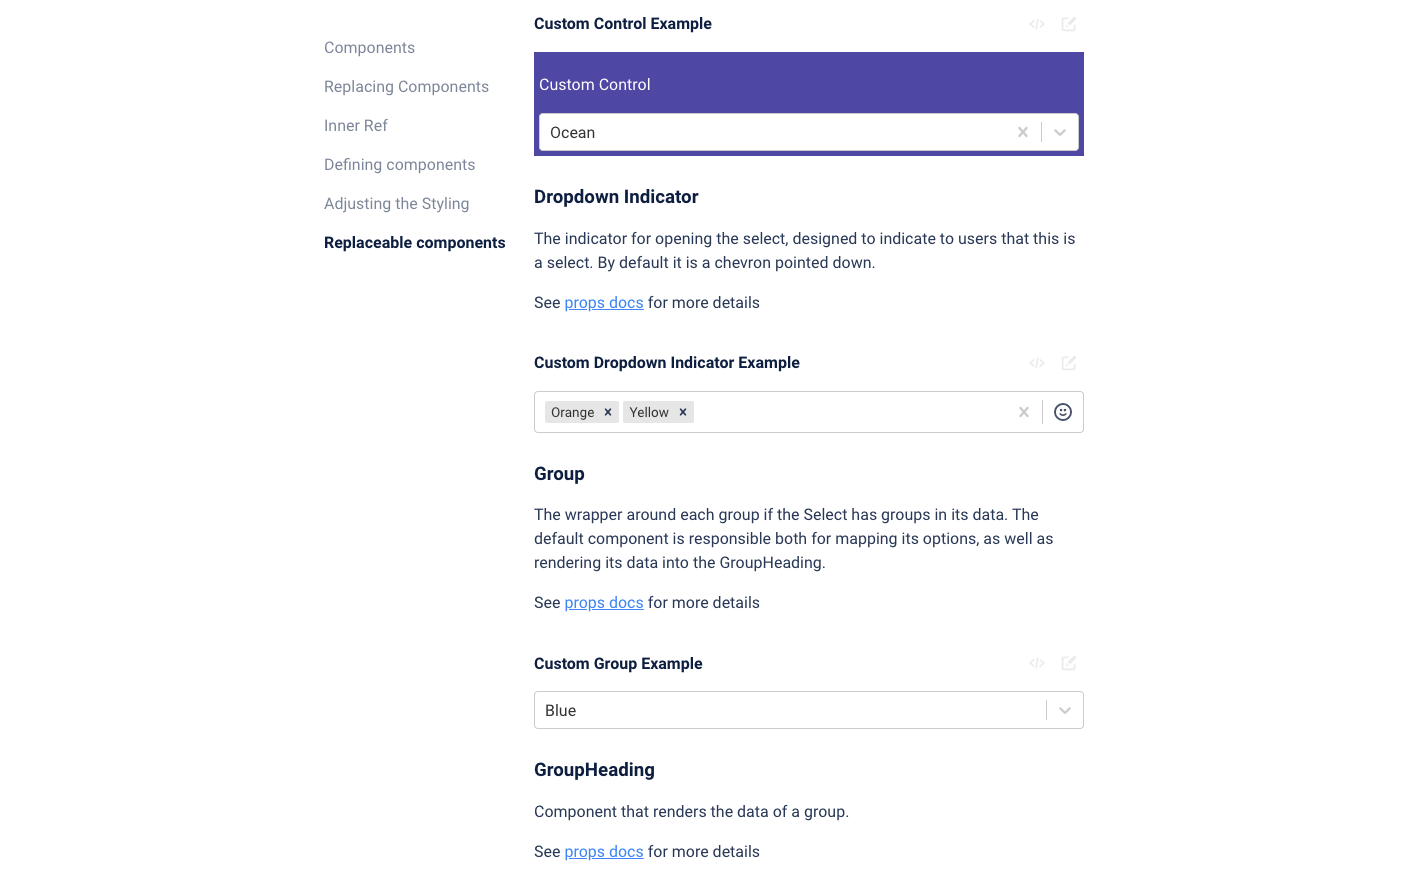Clear the Ocean value in Custom Control select

[1023, 132]
